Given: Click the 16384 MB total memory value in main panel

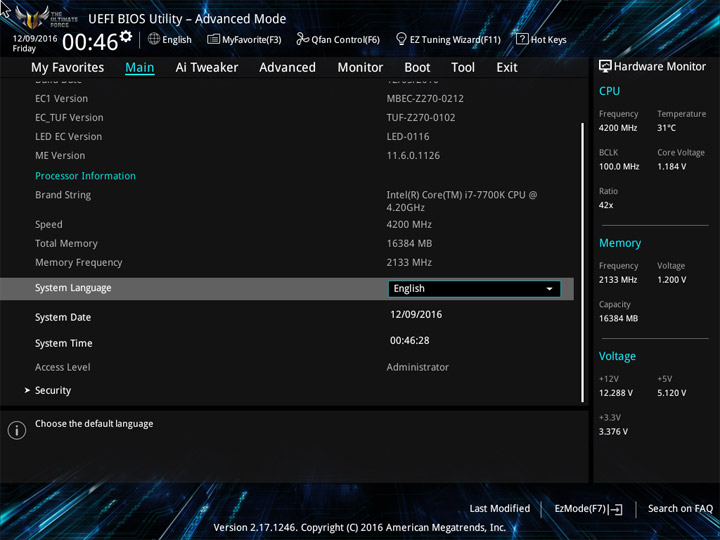Looking at the screenshot, I should click(409, 243).
